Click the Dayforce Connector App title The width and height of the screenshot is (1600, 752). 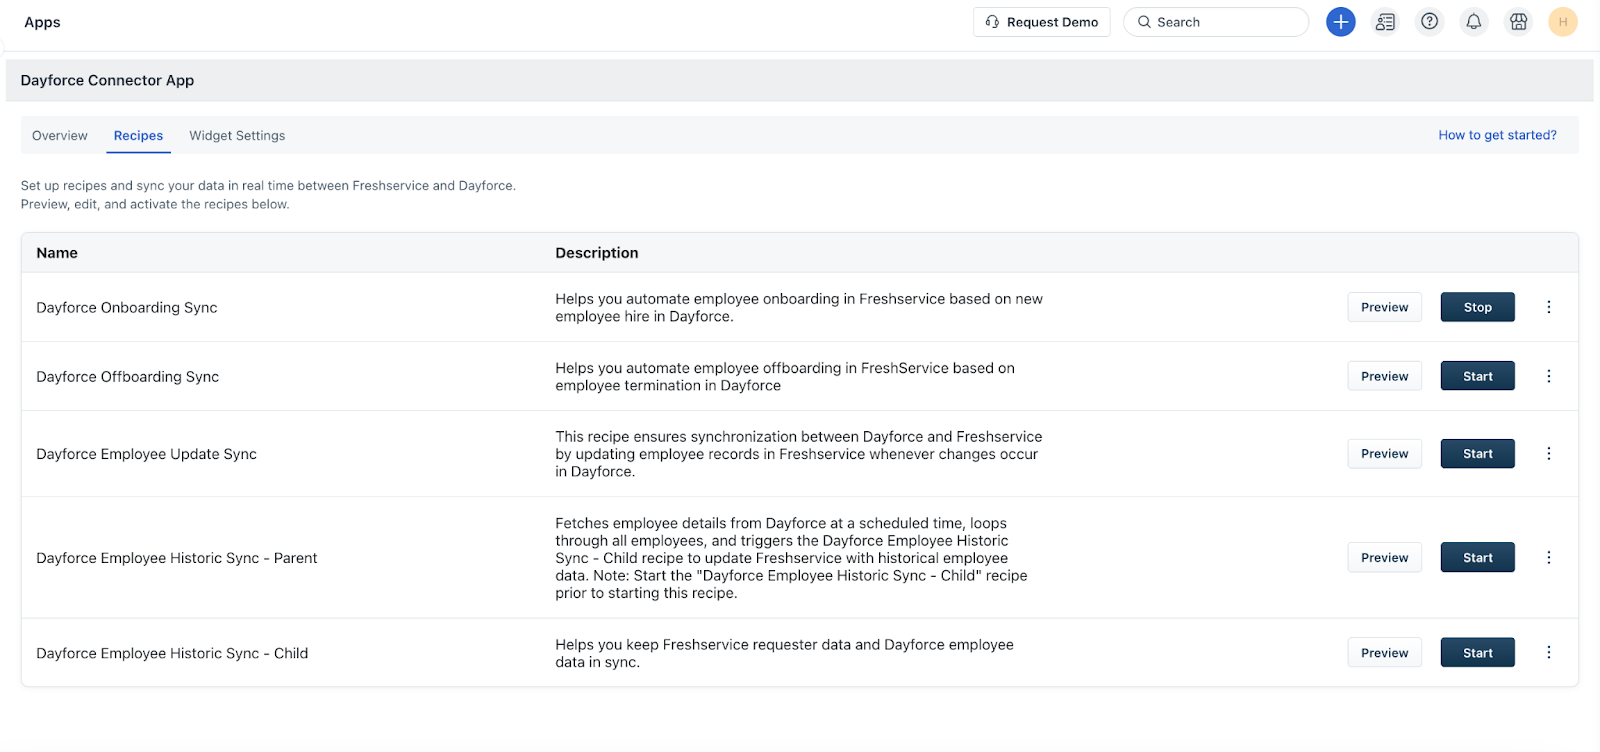(107, 80)
